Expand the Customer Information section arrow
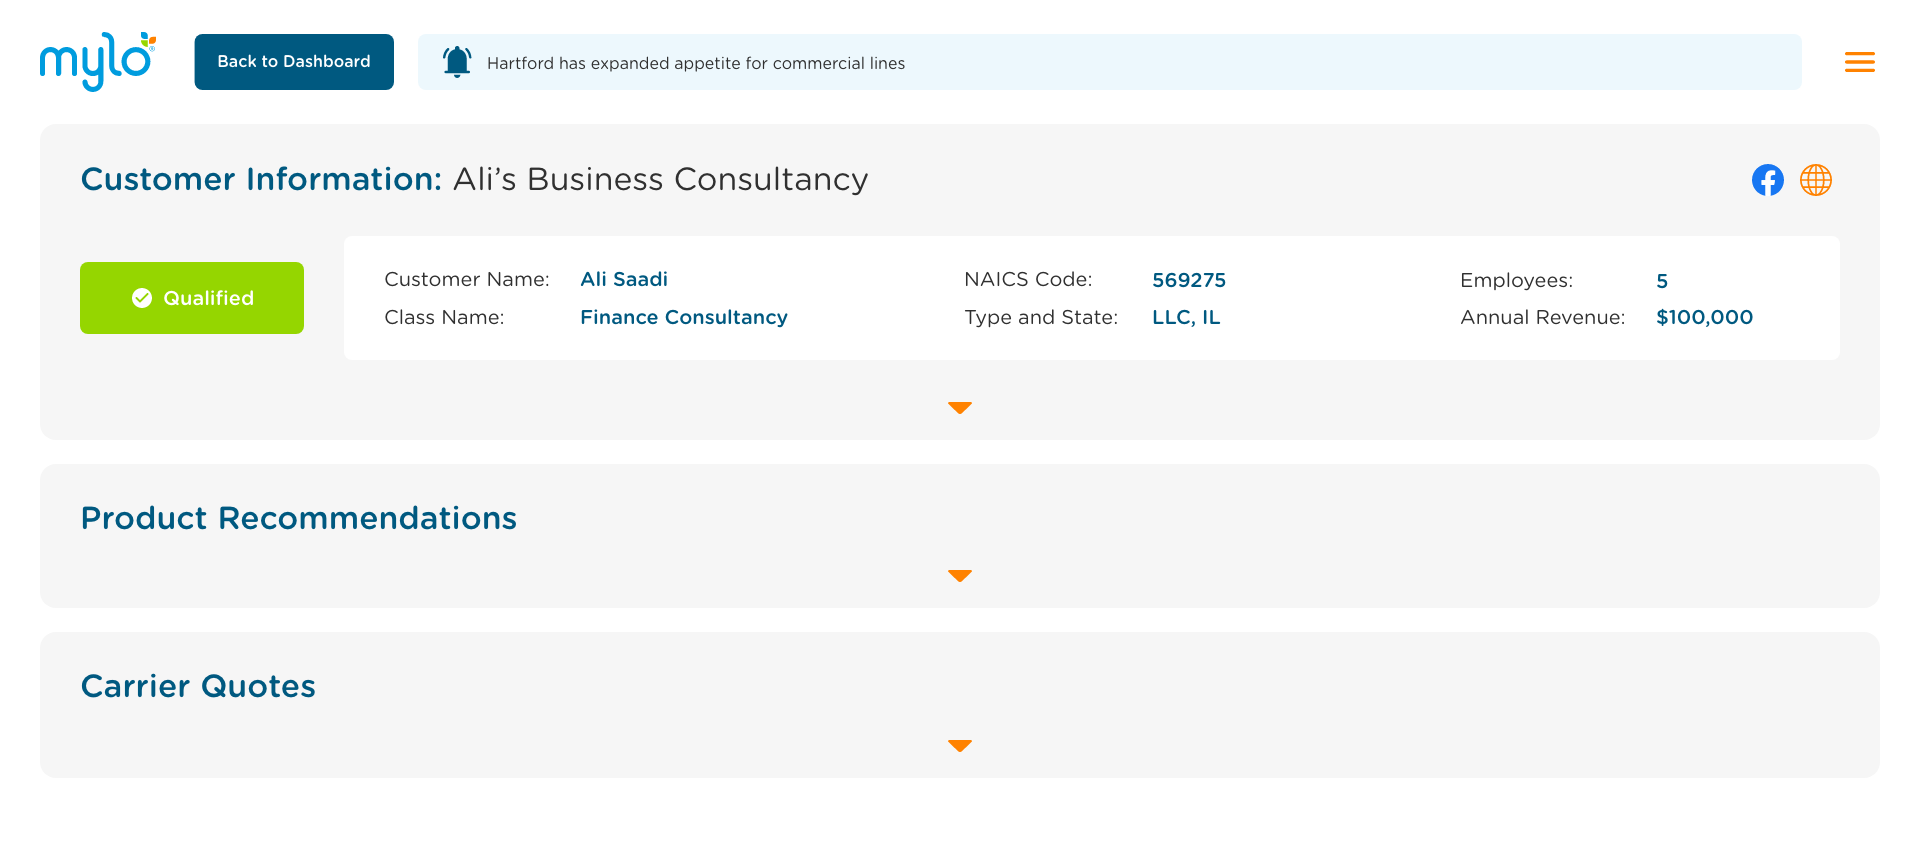This screenshot has height=856, width=1920. click(x=960, y=408)
